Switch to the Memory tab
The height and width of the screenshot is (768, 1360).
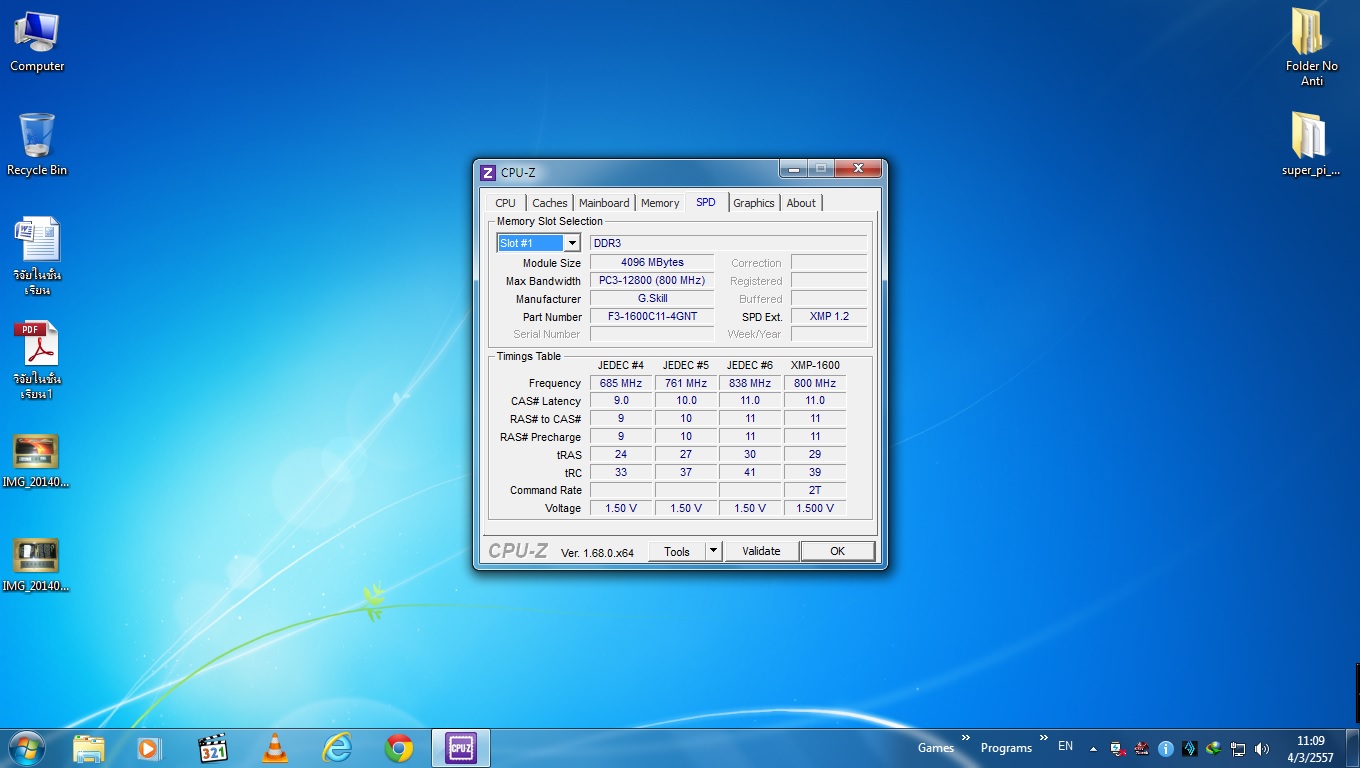pos(660,203)
